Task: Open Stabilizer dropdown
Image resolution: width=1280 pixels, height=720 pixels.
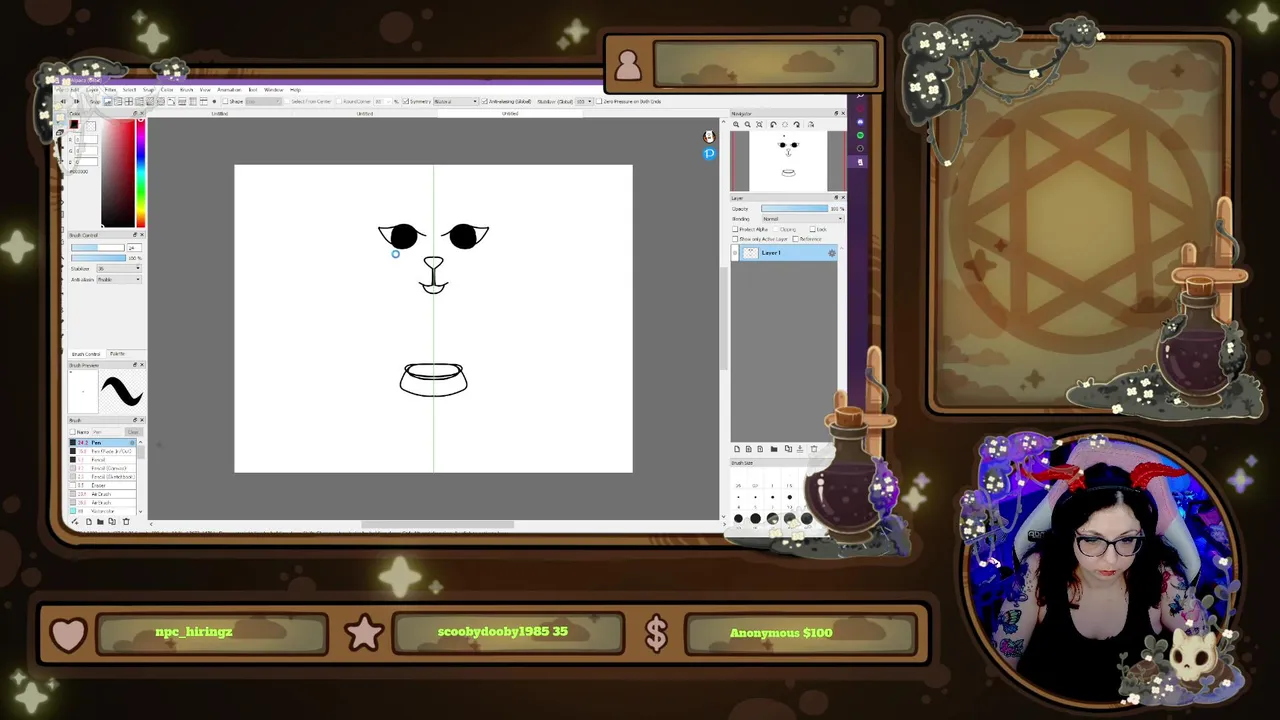Action: [119, 268]
